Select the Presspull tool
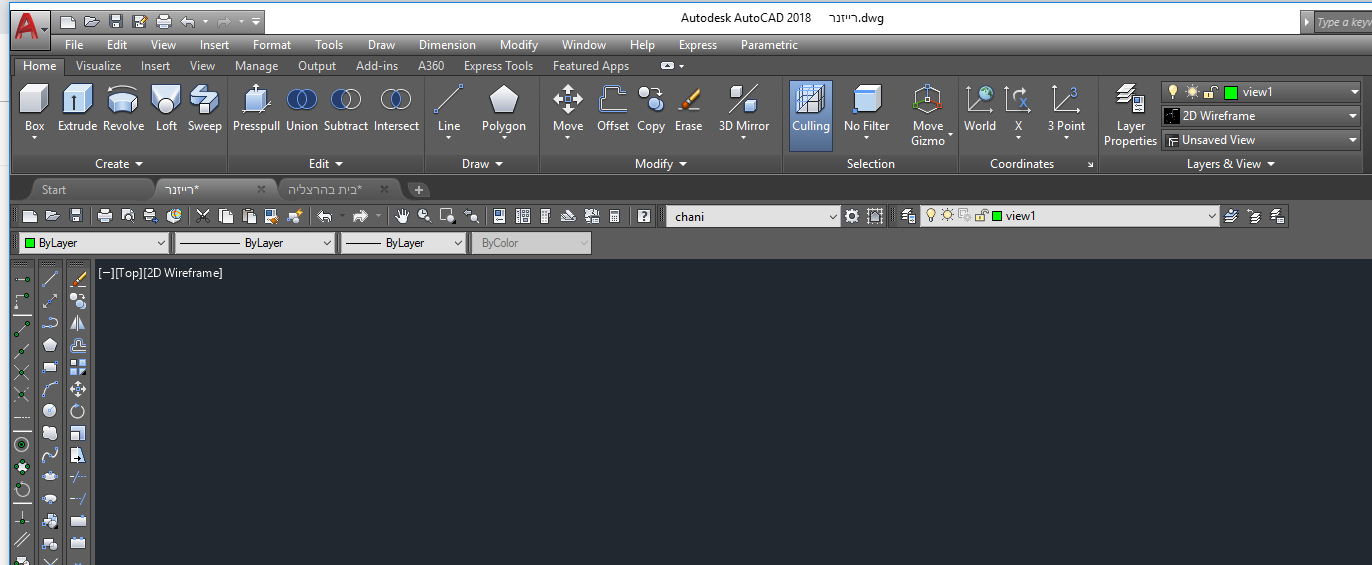 tap(256, 108)
